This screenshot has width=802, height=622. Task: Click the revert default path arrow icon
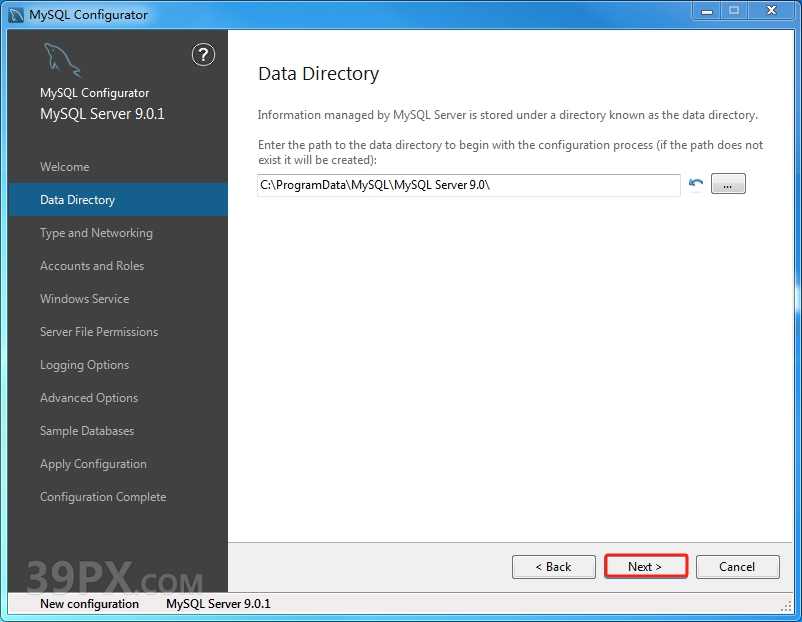point(696,184)
